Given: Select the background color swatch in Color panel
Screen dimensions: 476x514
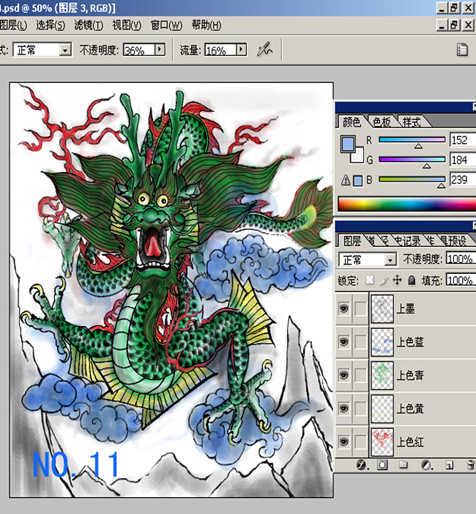Looking at the screenshot, I should (359, 157).
